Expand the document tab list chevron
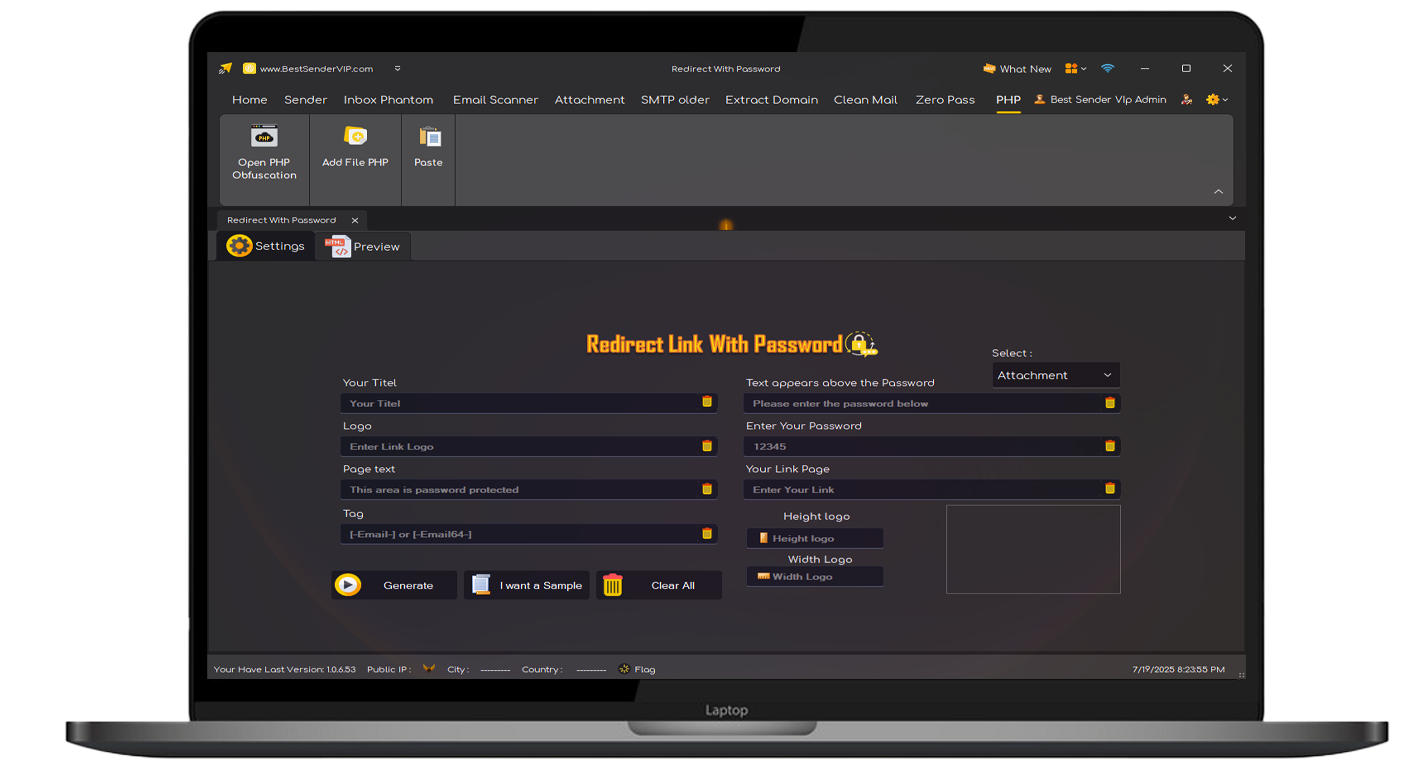 1232,218
